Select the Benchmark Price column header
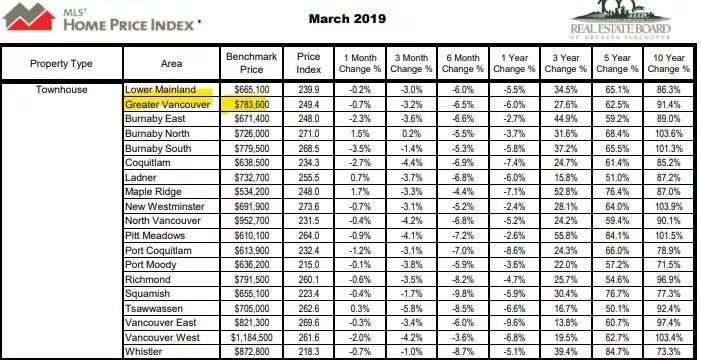This screenshot has width=701, height=360. (251, 63)
